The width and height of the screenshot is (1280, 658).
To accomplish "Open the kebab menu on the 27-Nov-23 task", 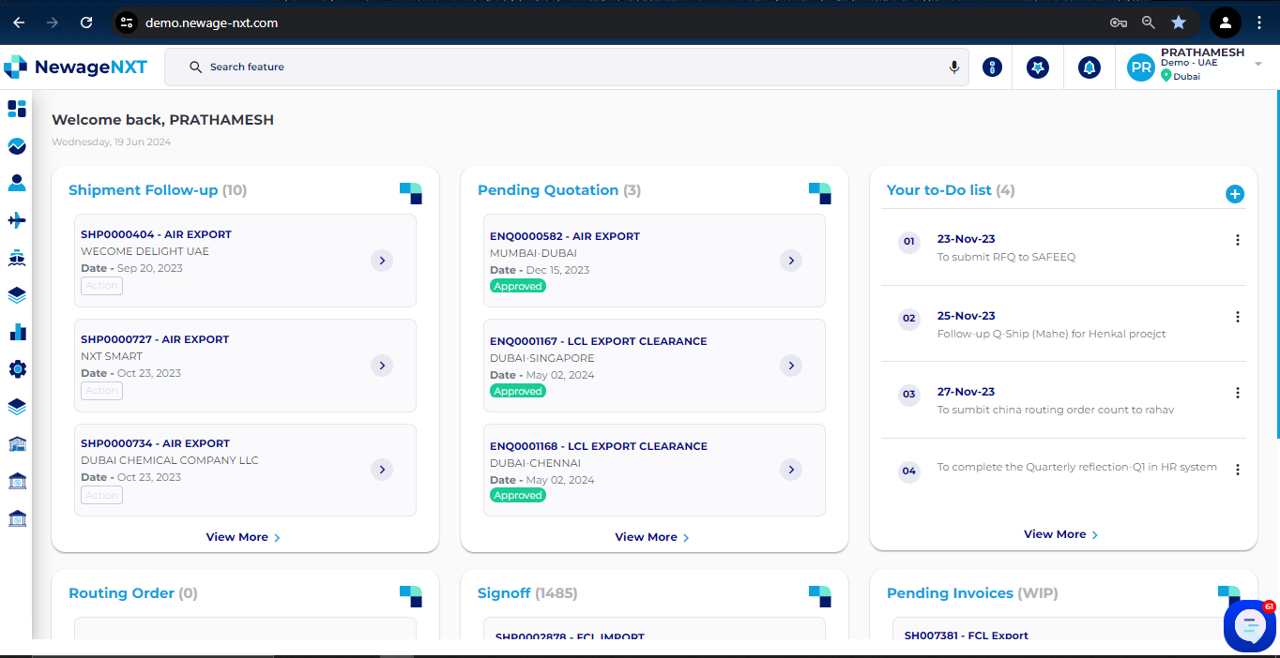I will [x=1237, y=394].
